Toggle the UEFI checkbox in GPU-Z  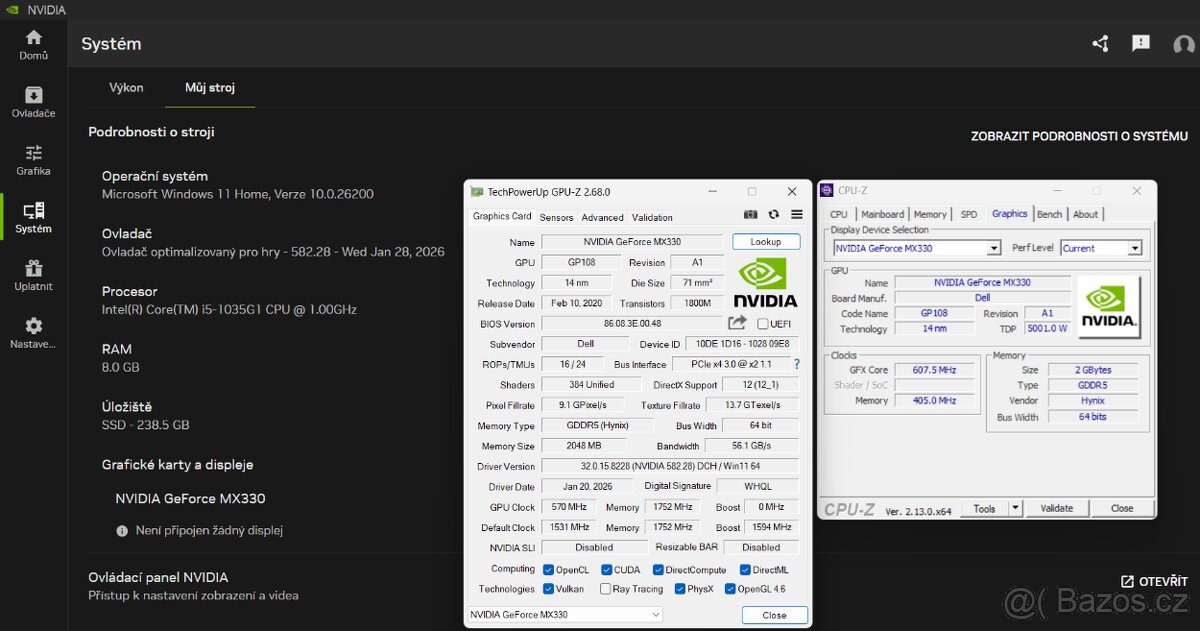point(763,324)
